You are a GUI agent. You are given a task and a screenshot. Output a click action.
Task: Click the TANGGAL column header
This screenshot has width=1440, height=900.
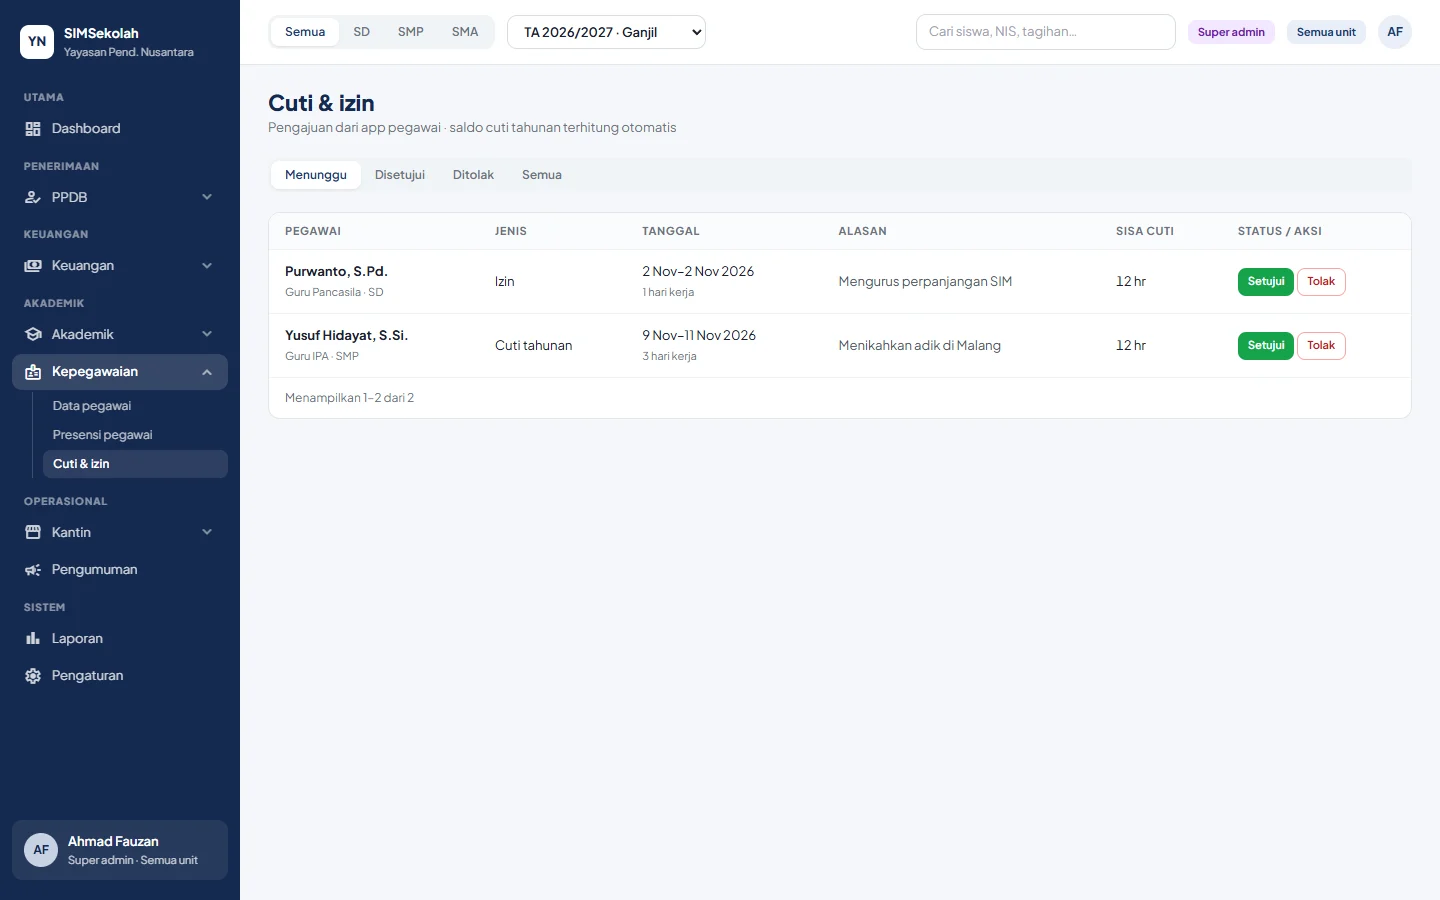pos(671,231)
